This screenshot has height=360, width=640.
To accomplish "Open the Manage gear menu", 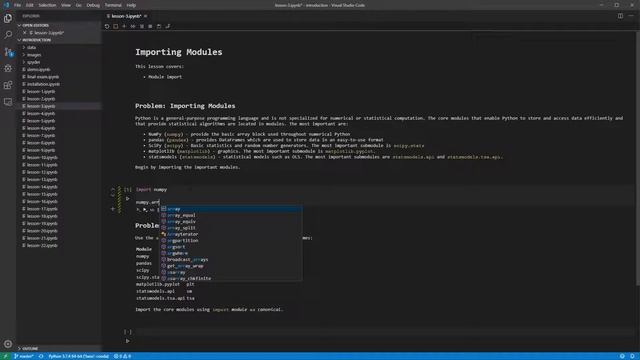I will click(x=8, y=344).
